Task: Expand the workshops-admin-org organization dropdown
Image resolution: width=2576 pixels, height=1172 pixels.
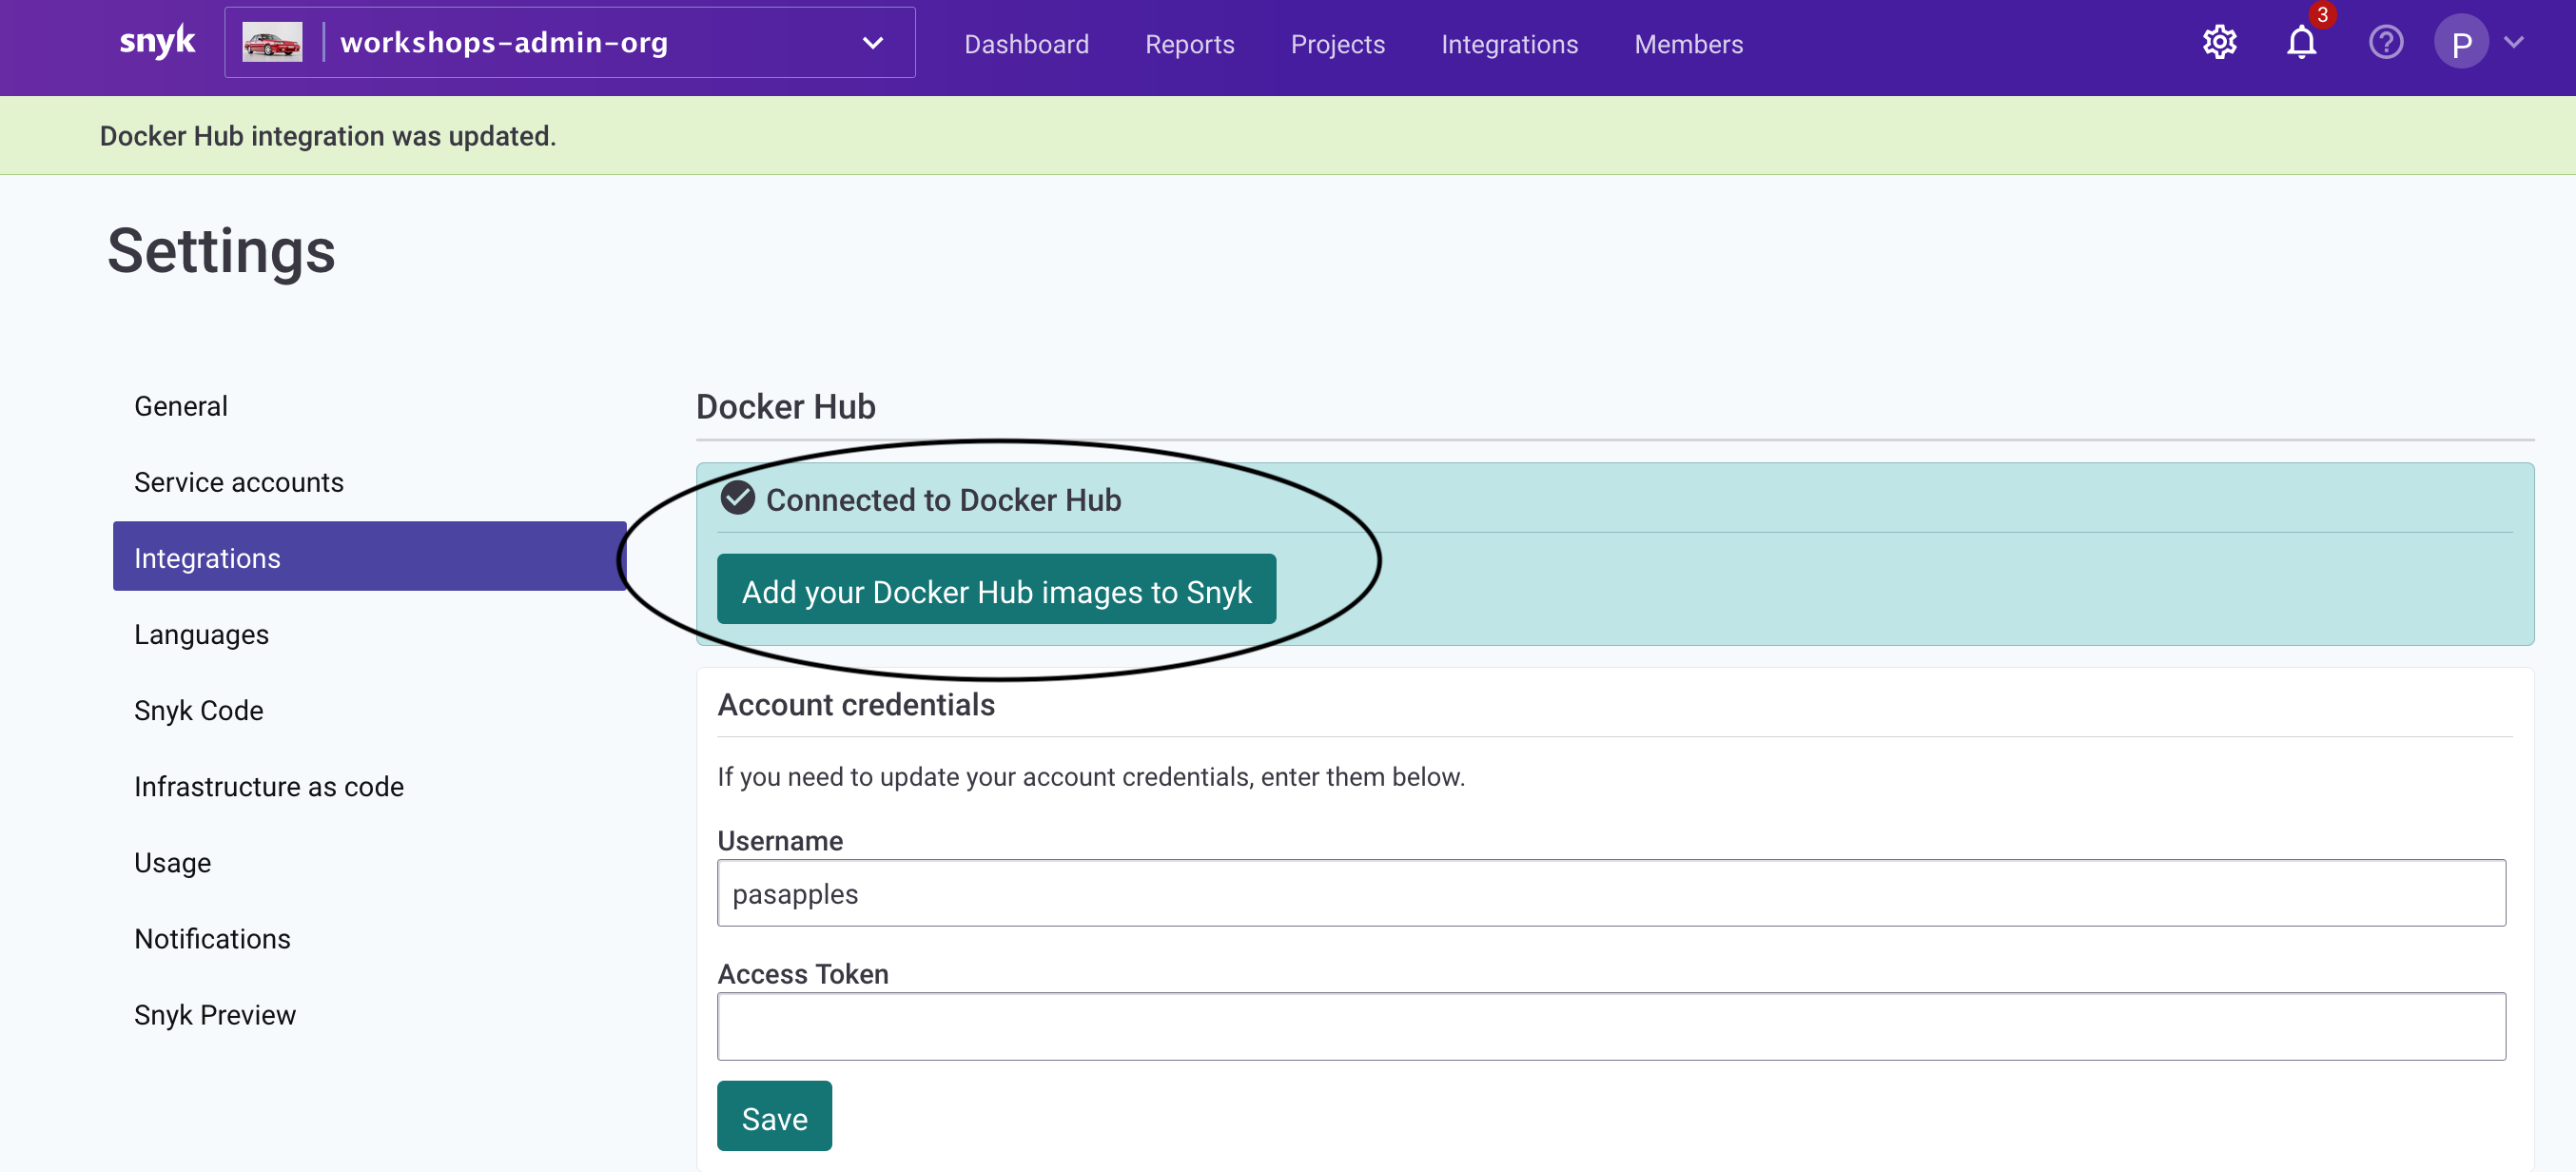Action: [x=570, y=43]
